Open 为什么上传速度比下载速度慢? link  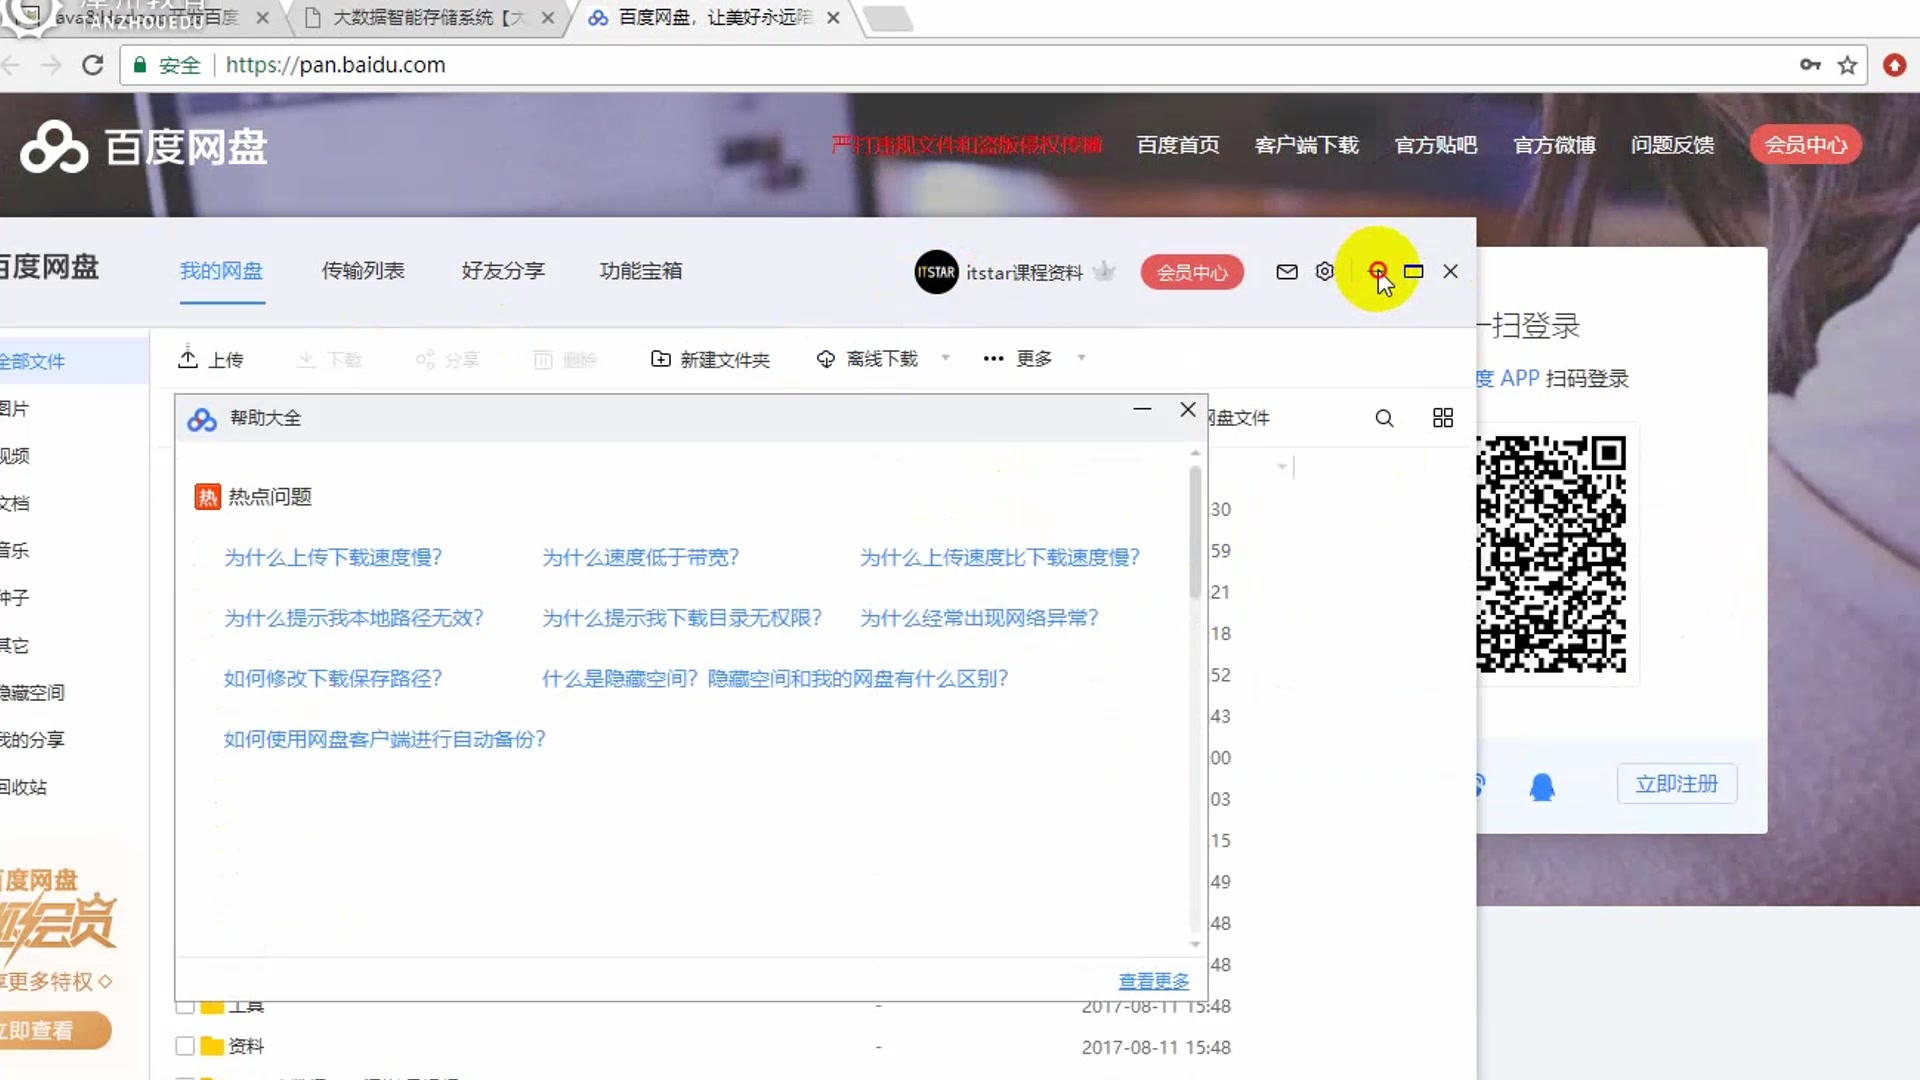tap(1000, 558)
